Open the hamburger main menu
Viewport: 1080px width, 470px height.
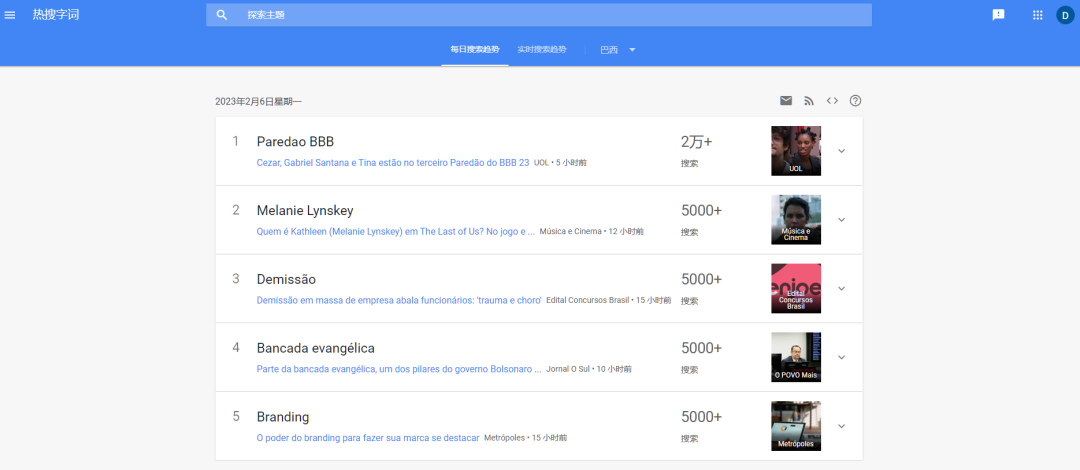[x=10, y=14]
